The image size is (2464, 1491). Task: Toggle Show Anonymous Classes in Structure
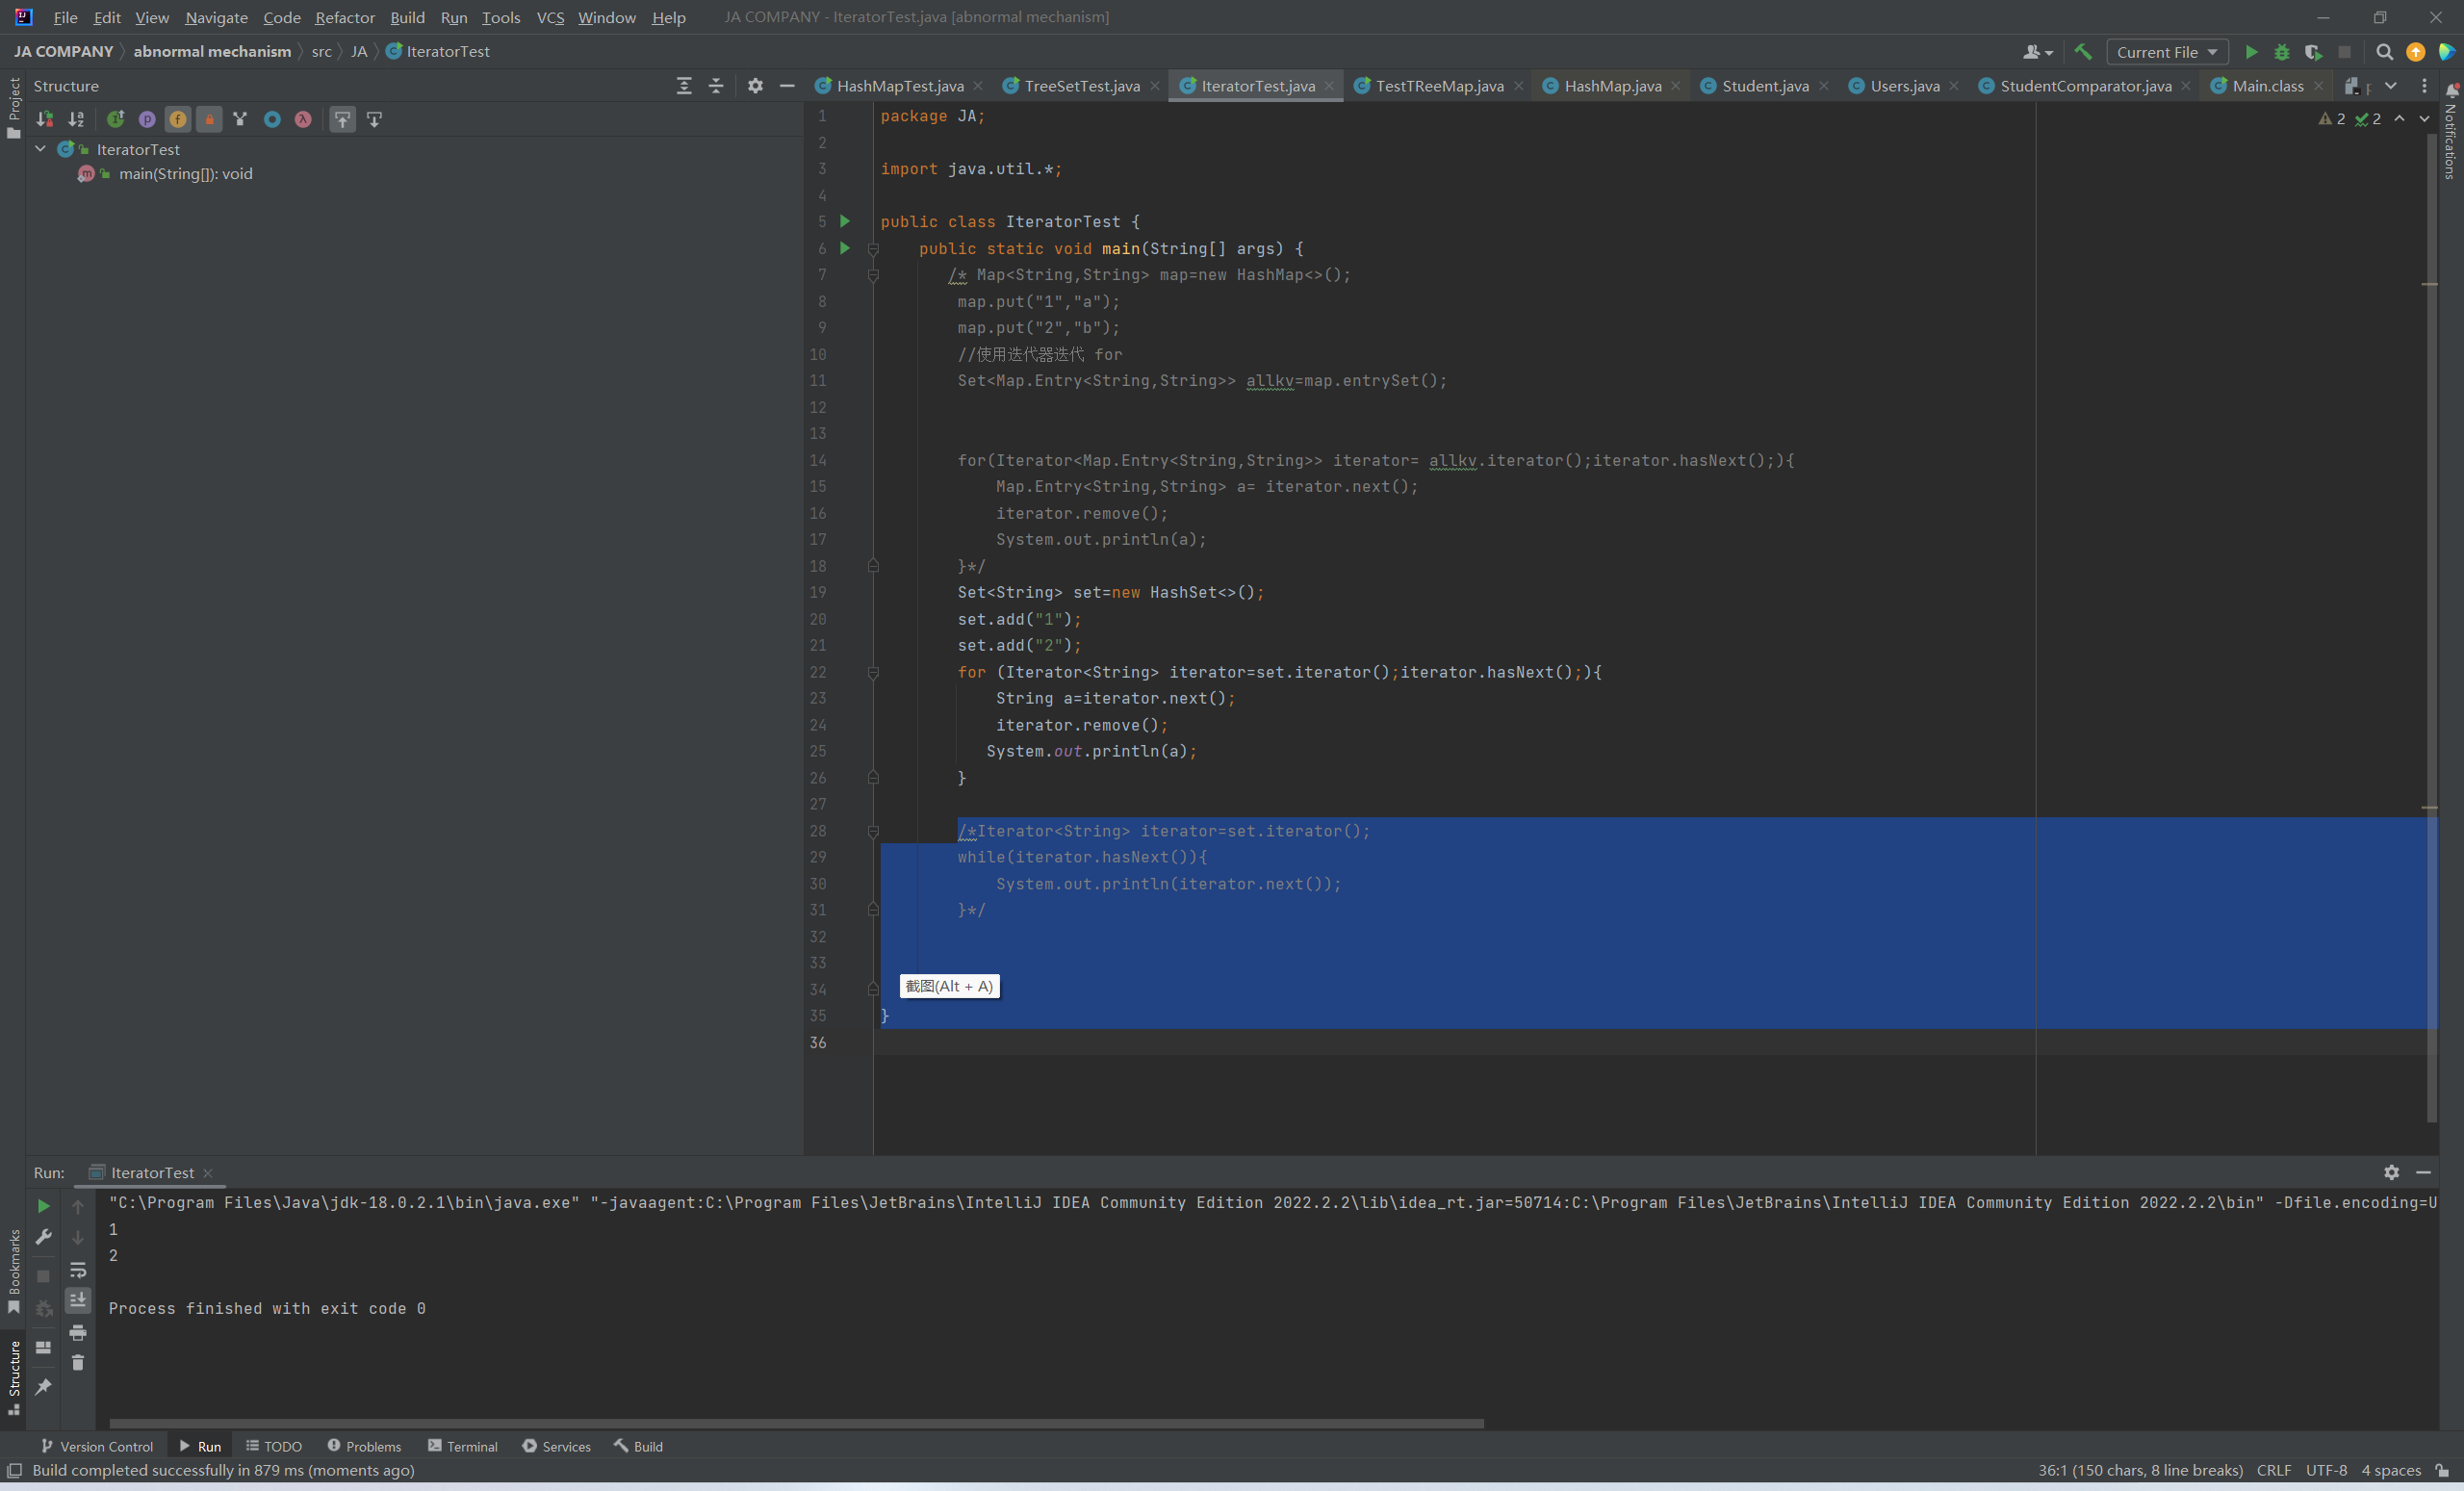tap(272, 119)
